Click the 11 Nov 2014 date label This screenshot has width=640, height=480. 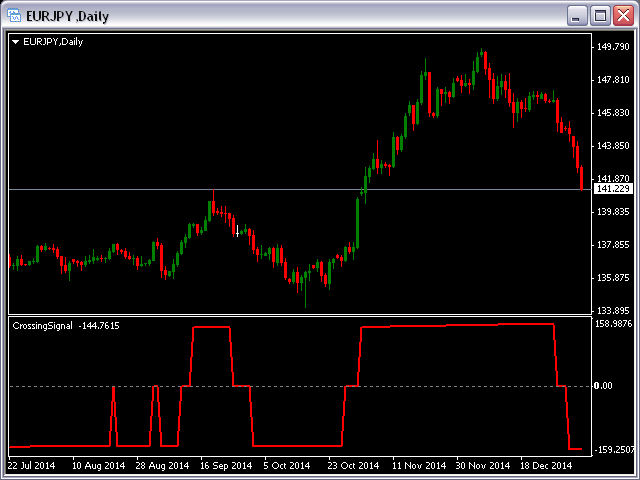click(x=419, y=465)
